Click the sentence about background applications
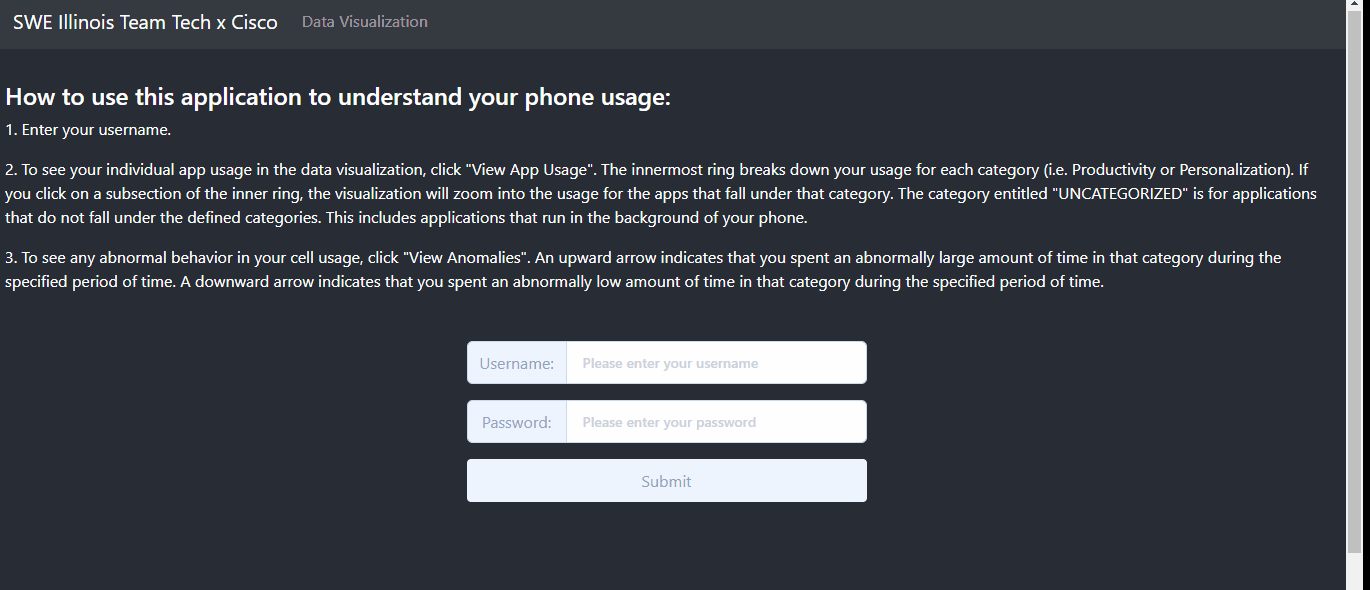 point(500,218)
